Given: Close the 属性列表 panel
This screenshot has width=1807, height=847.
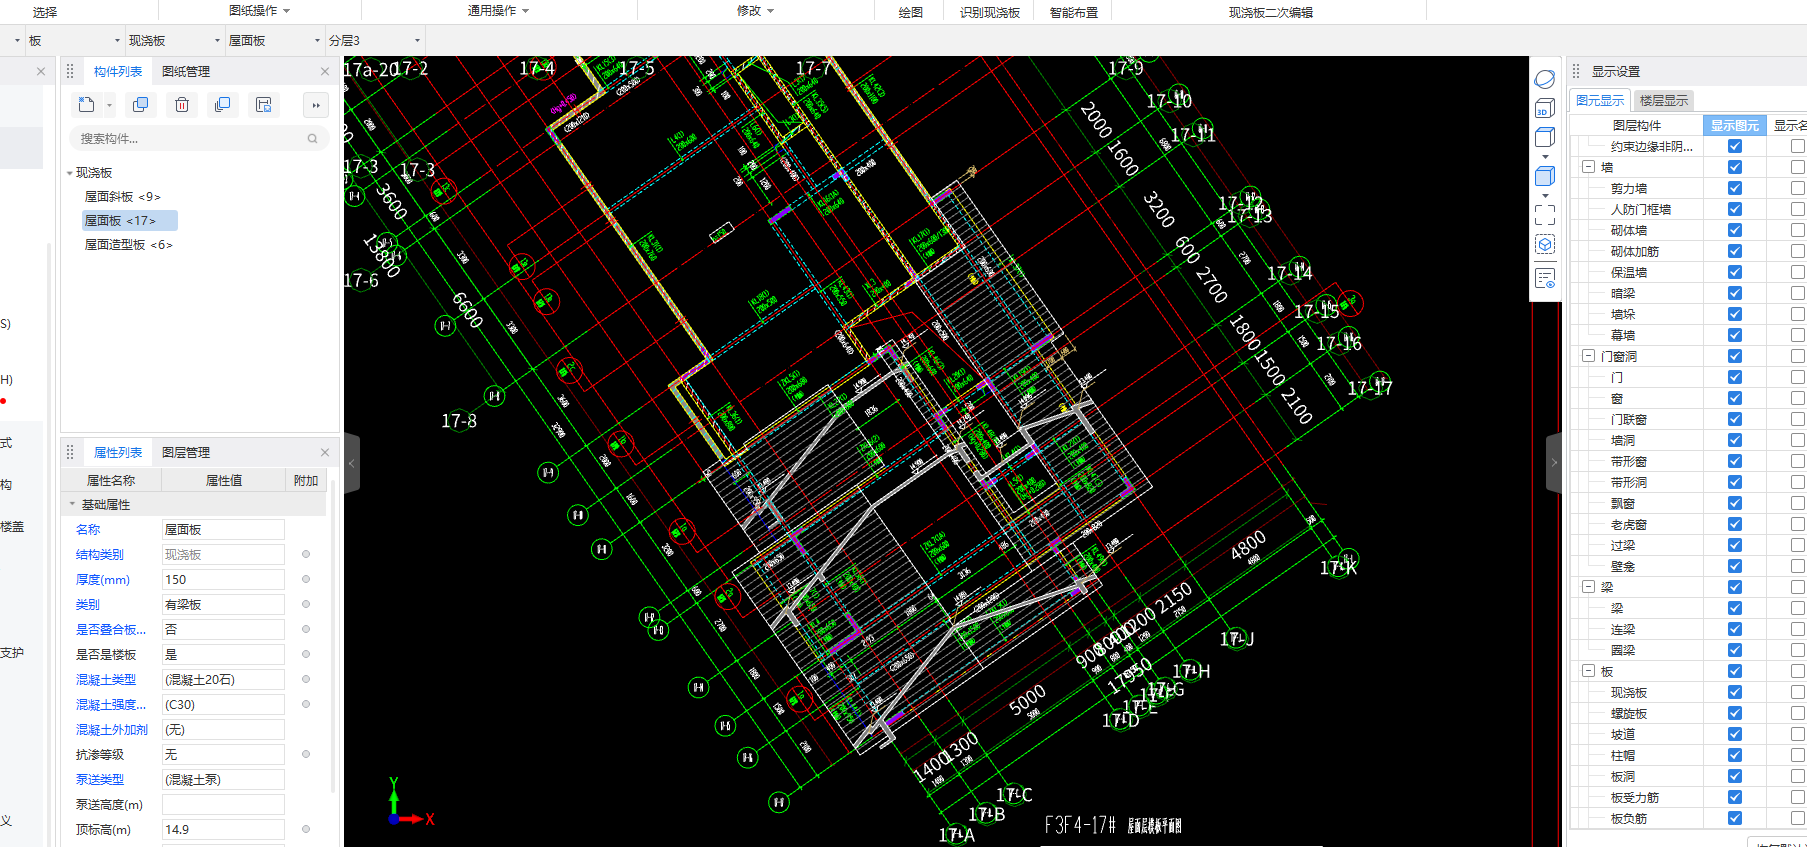Looking at the screenshot, I should click(x=325, y=452).
